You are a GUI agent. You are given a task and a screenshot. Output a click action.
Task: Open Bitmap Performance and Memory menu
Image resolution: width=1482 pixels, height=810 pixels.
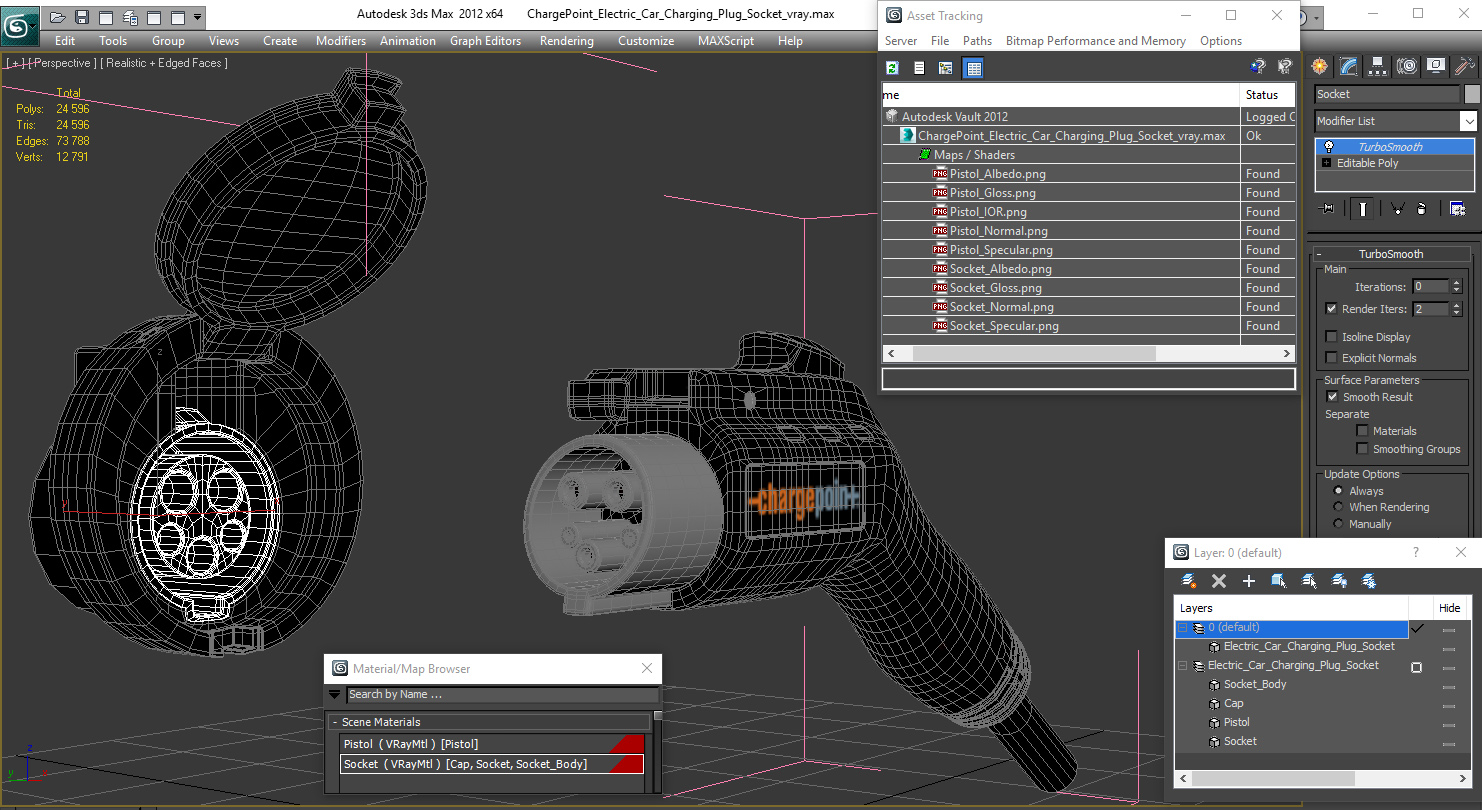click(x=1096, y=41)
